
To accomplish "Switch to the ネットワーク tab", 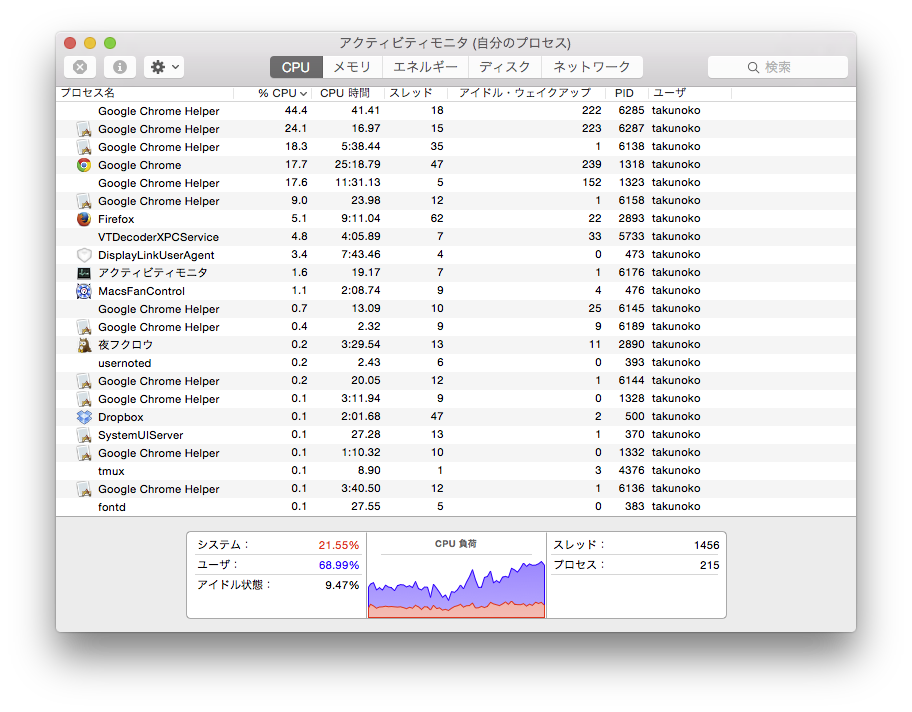I will point(592,67).
